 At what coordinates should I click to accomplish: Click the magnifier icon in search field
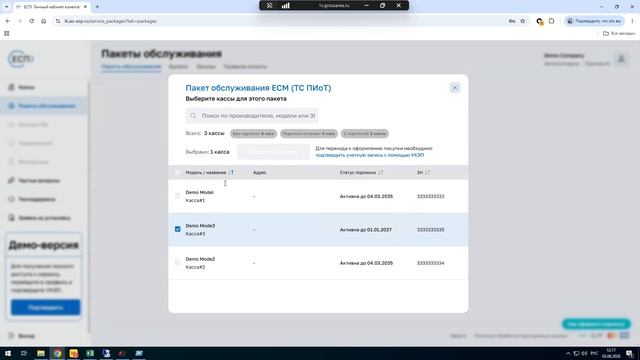[x=193, y=116]
